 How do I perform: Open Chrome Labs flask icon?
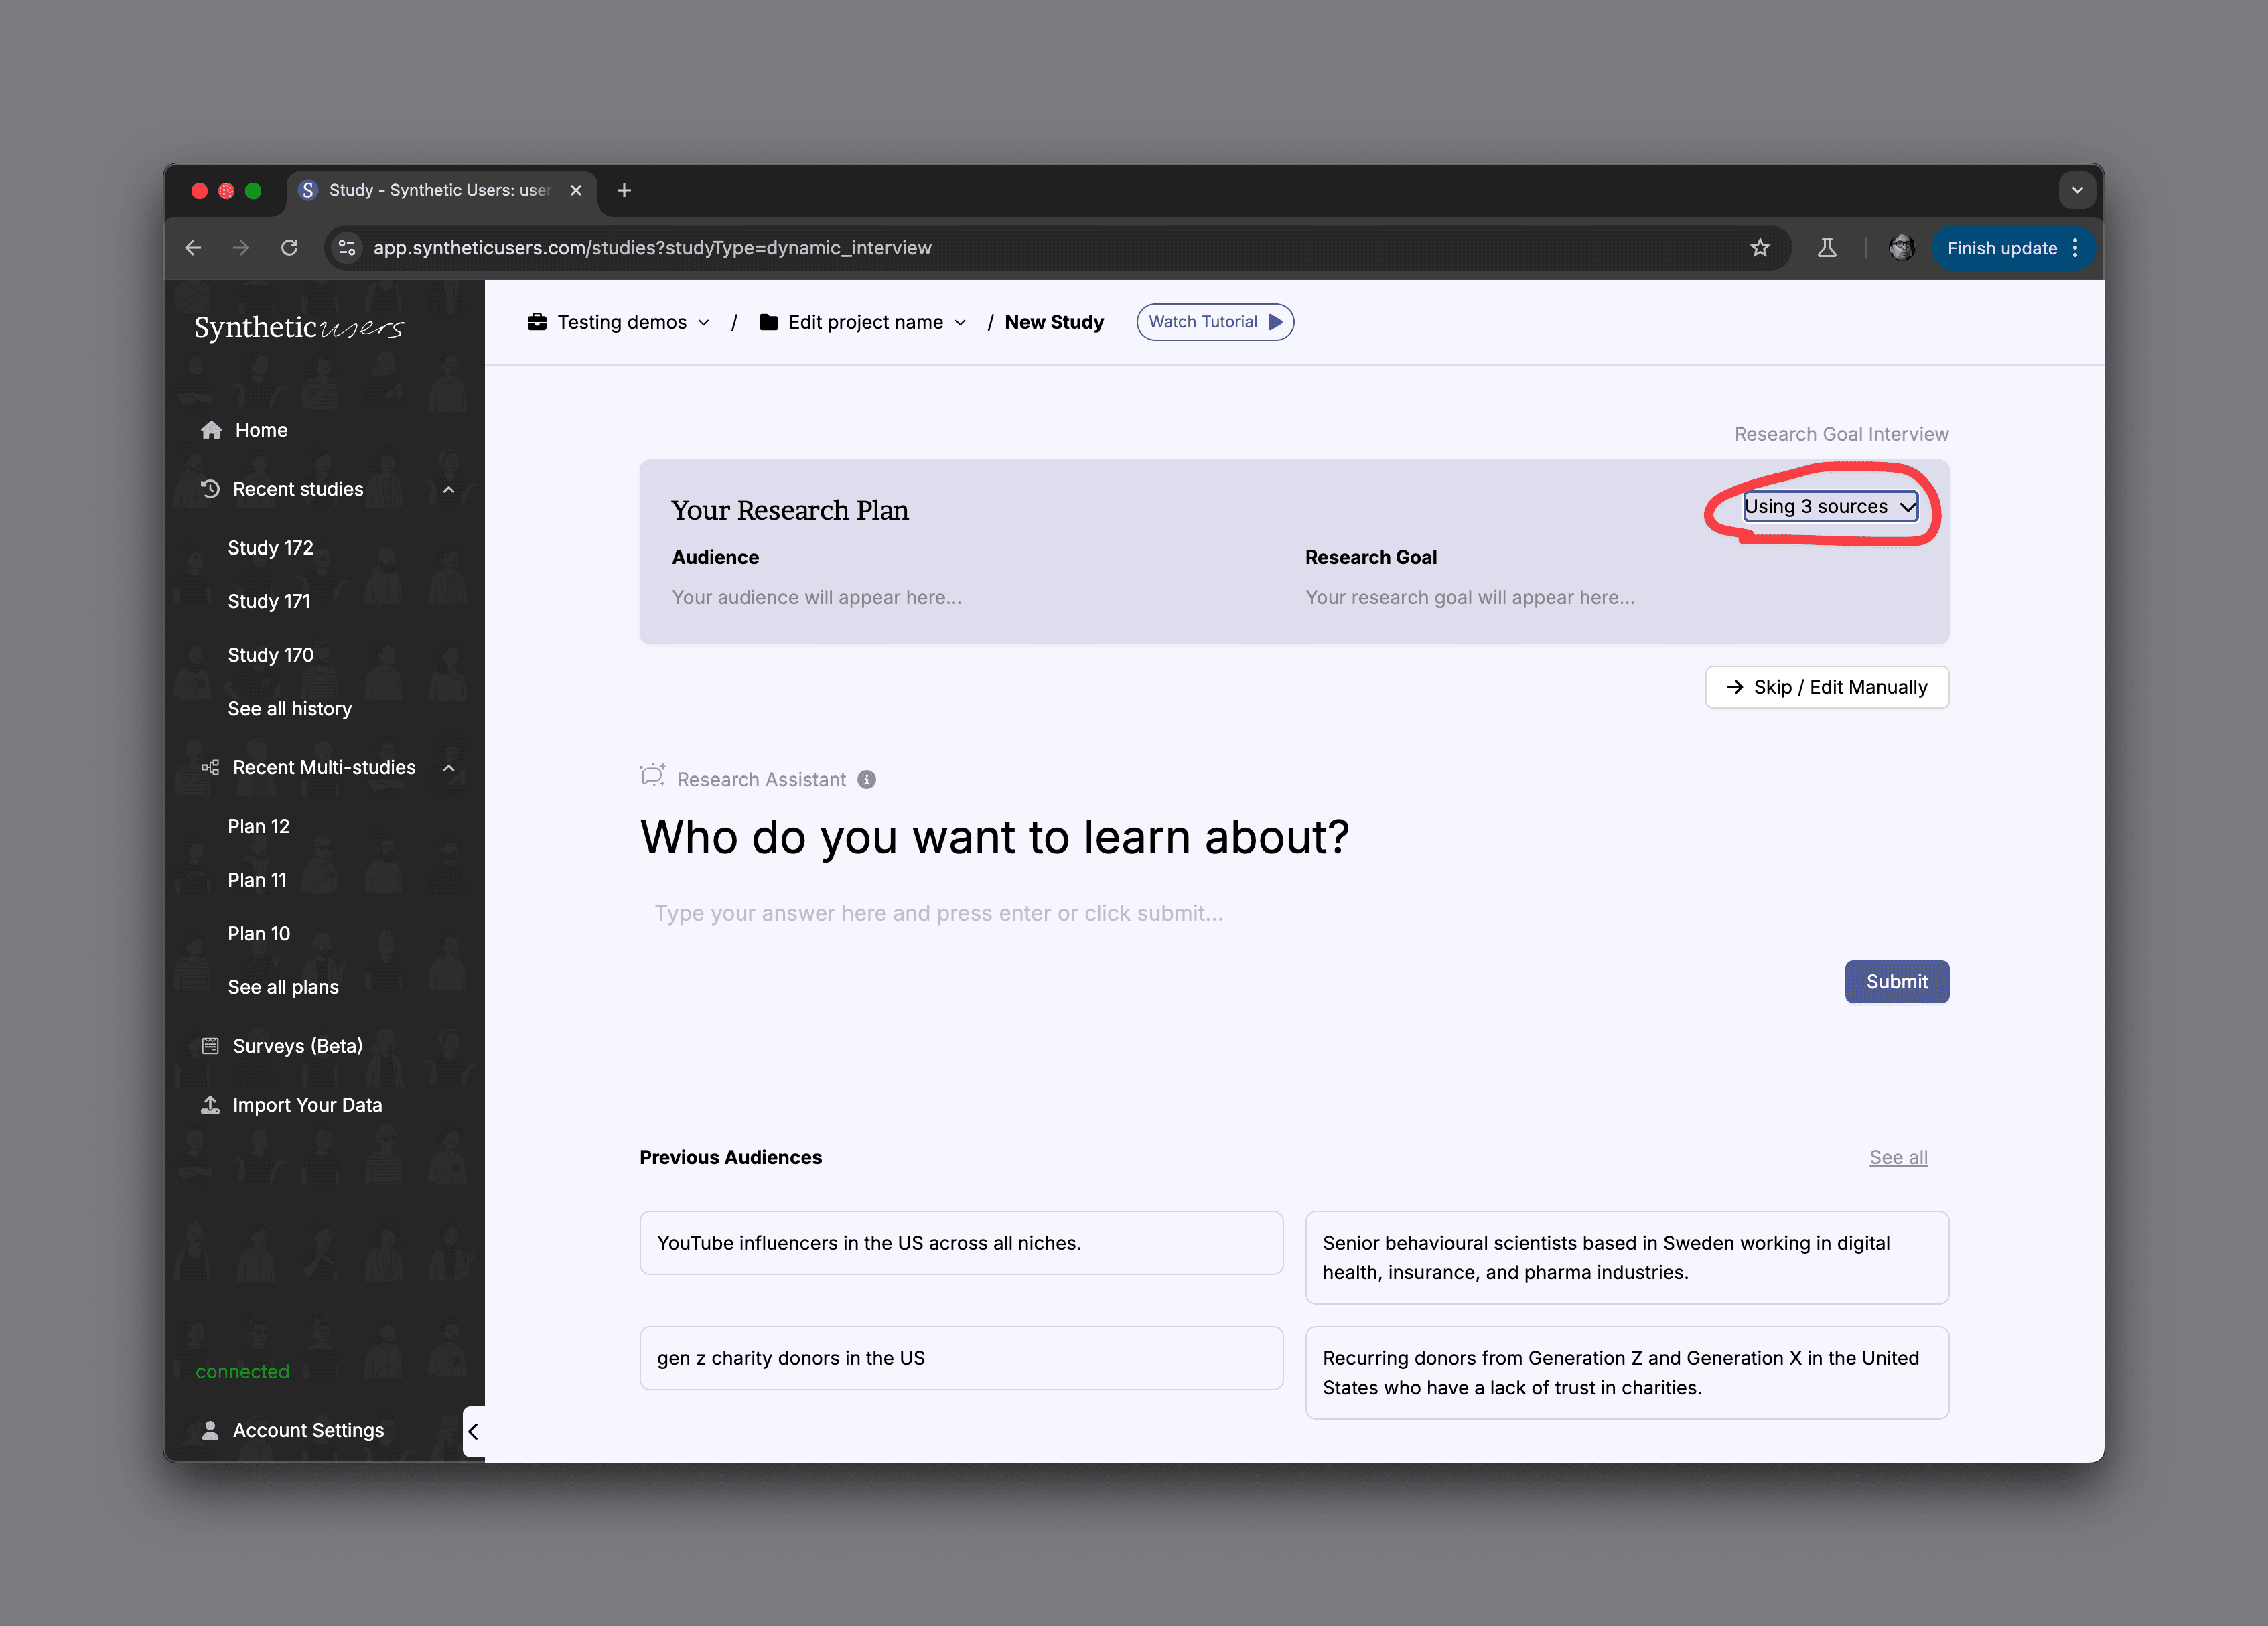point(1826,248)
